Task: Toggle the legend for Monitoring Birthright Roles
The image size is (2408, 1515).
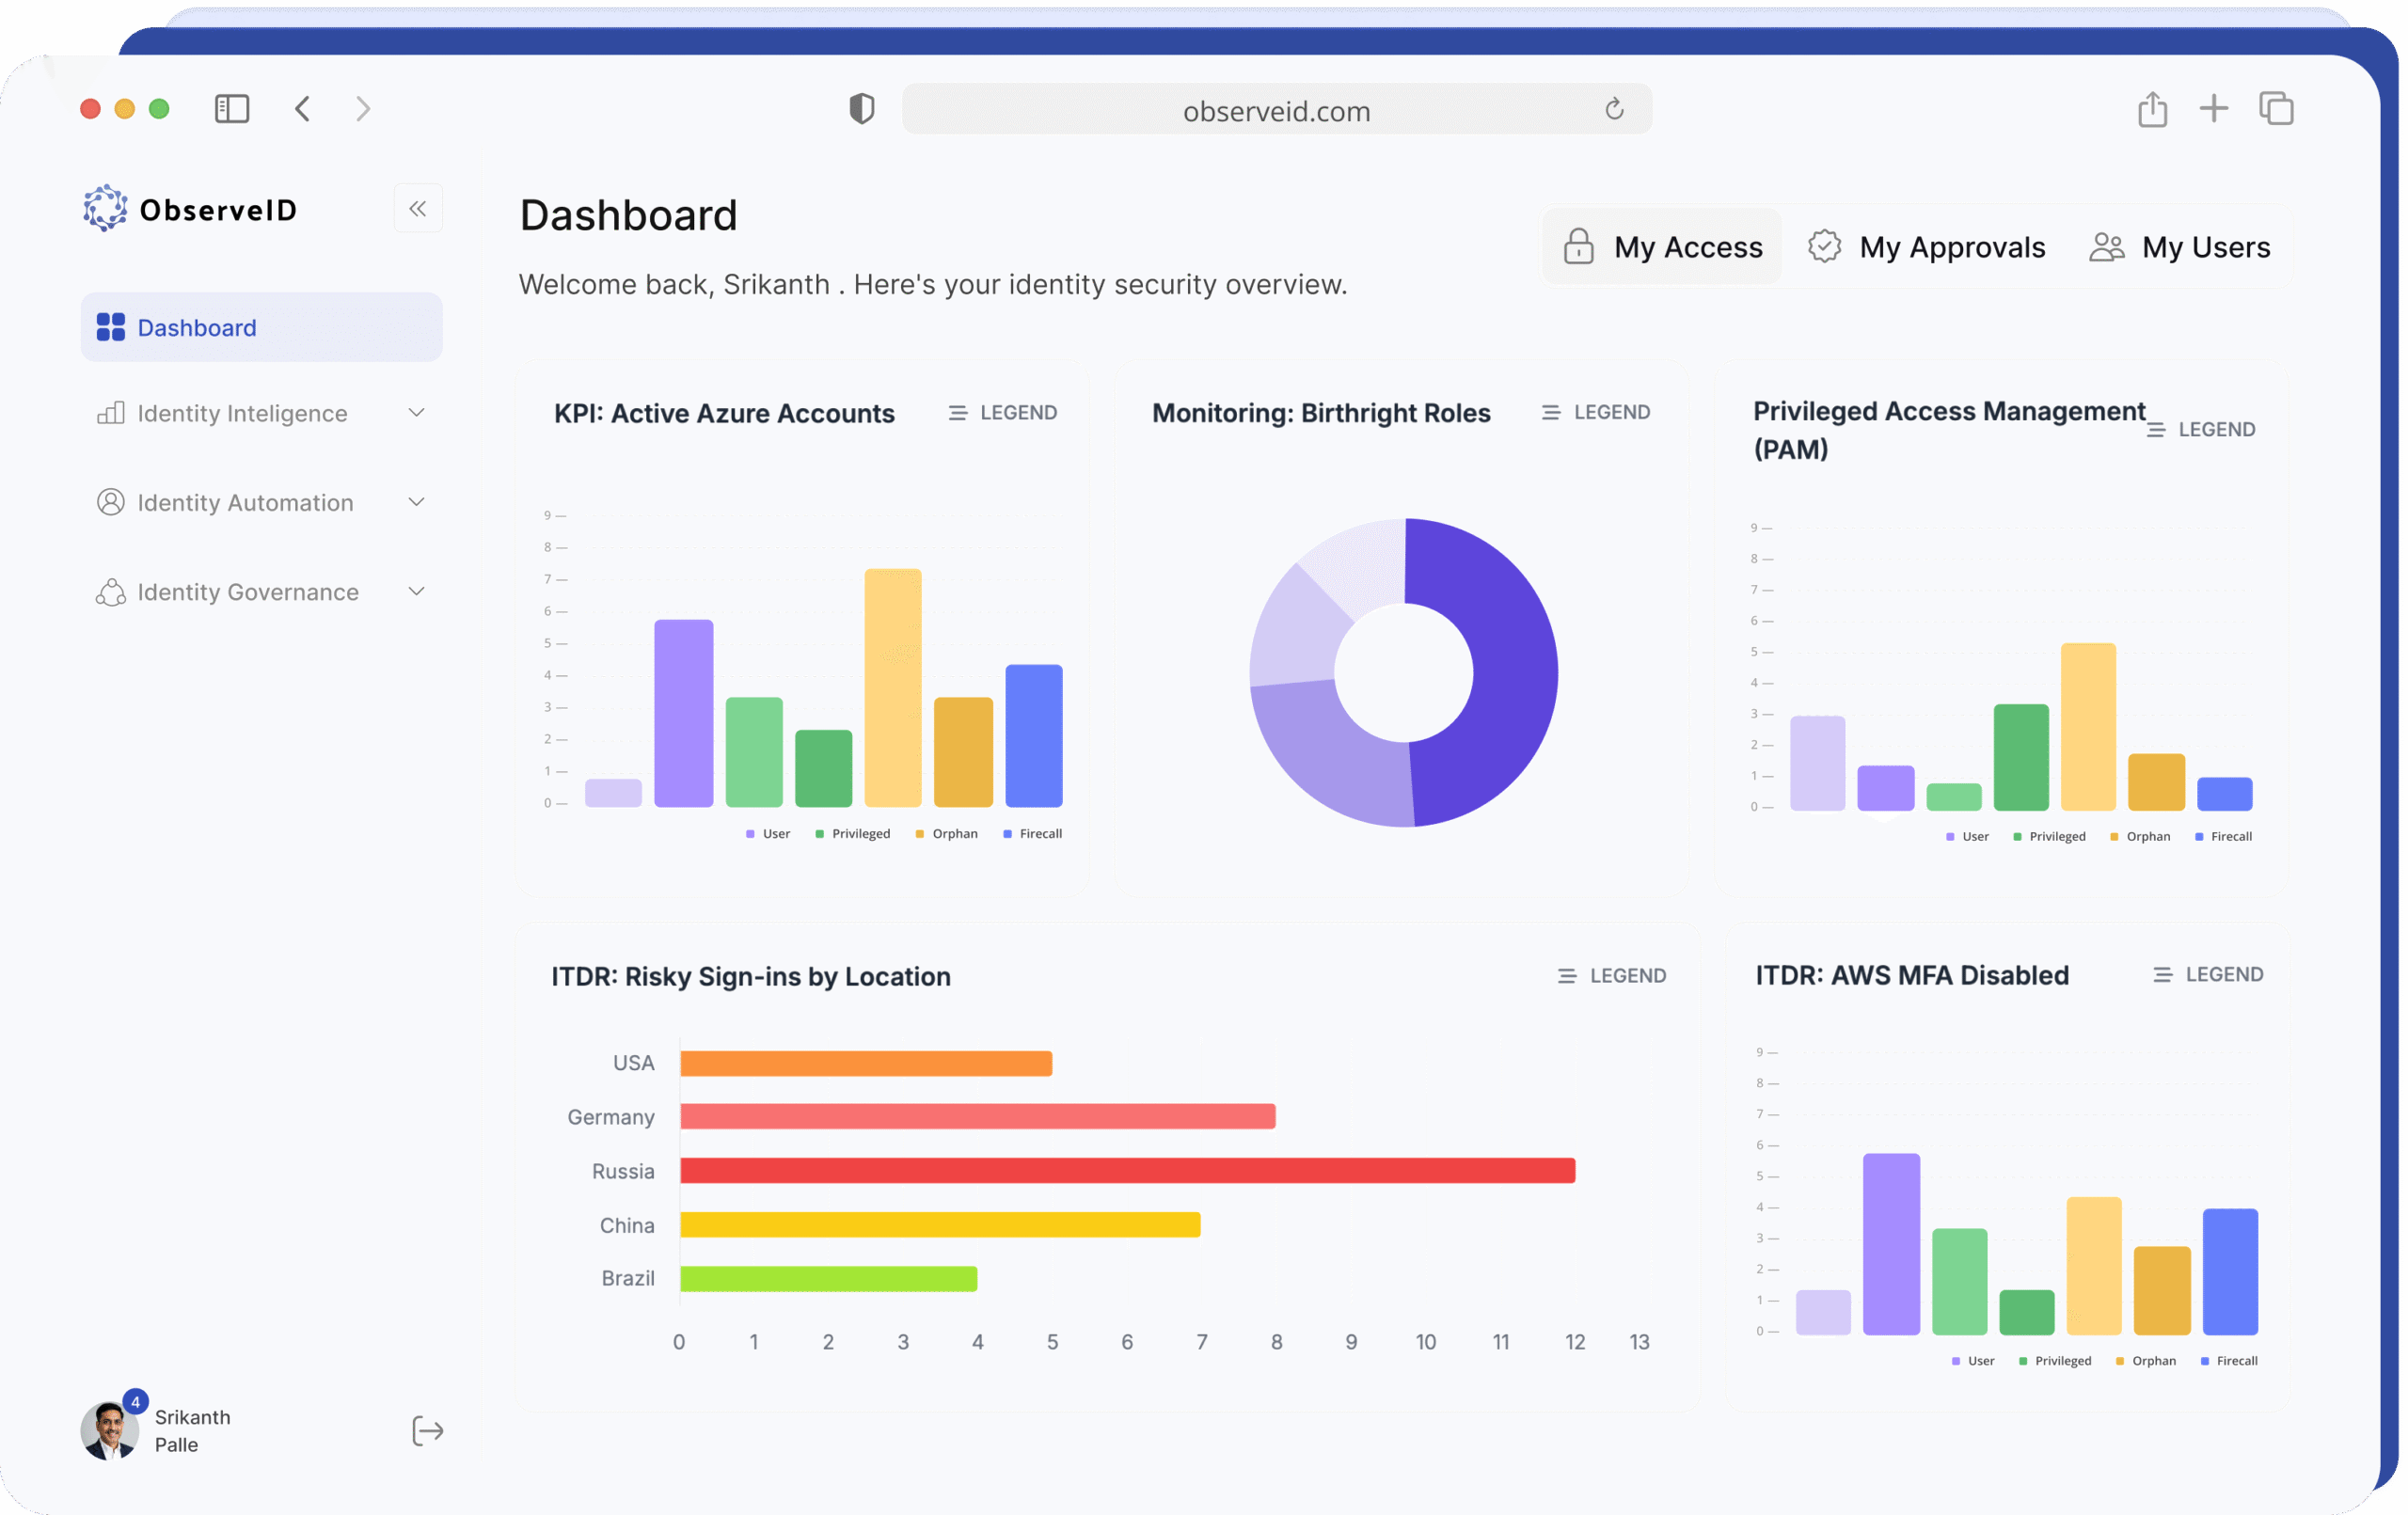Action: coord(1596,413)
